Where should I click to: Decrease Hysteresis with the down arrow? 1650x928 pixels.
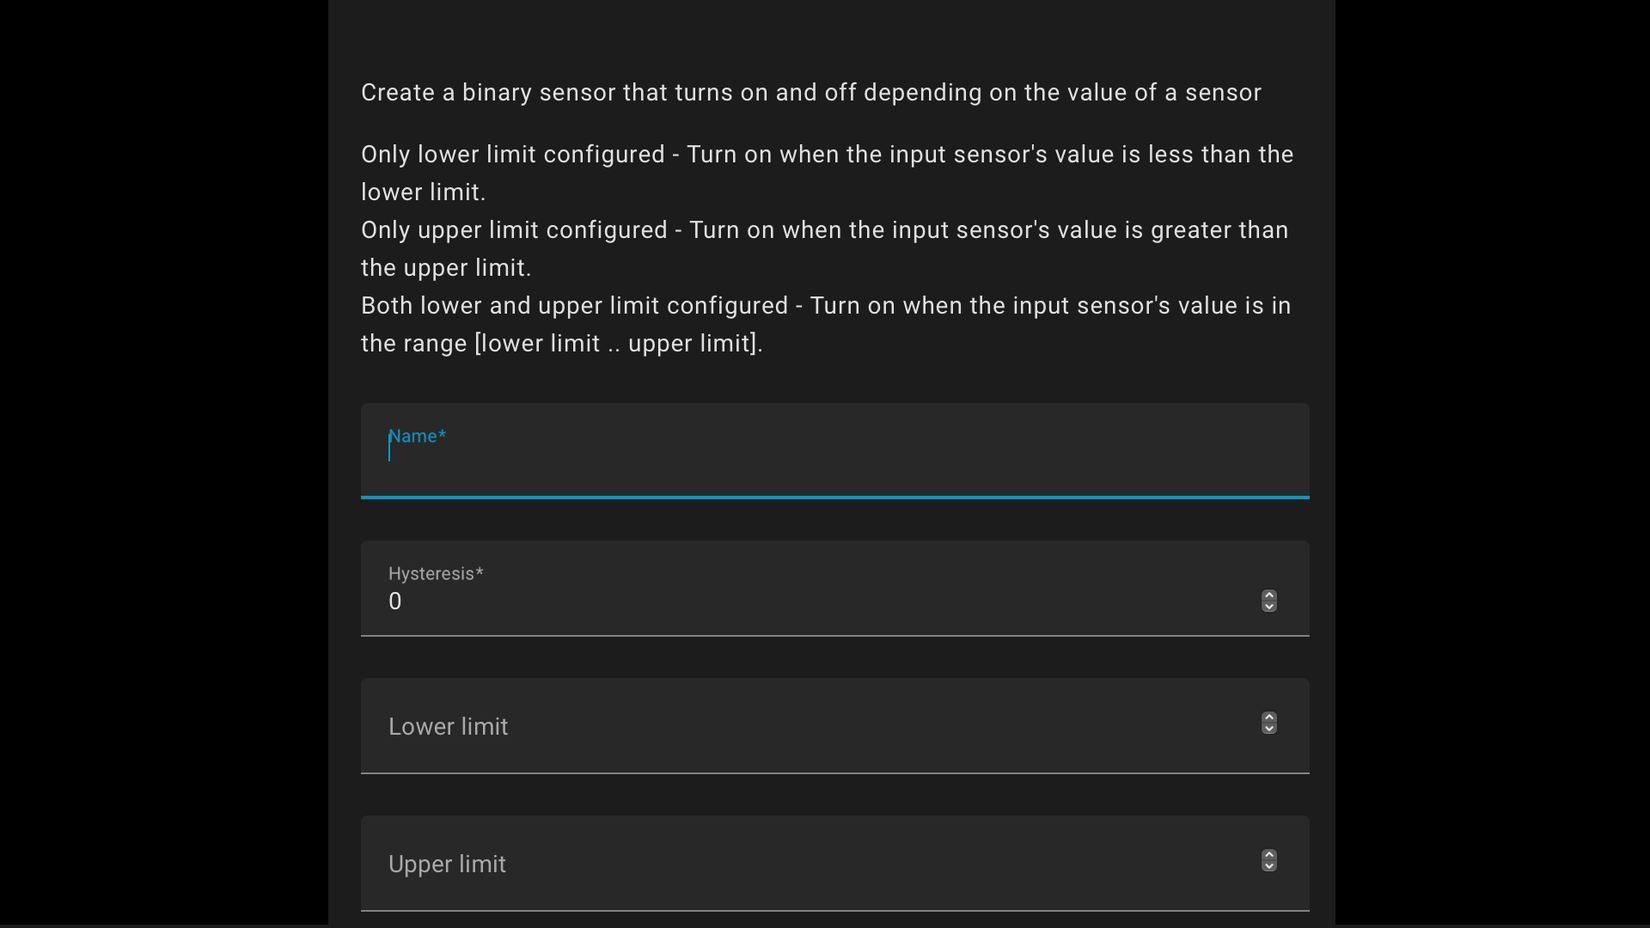coord(1268,606)
